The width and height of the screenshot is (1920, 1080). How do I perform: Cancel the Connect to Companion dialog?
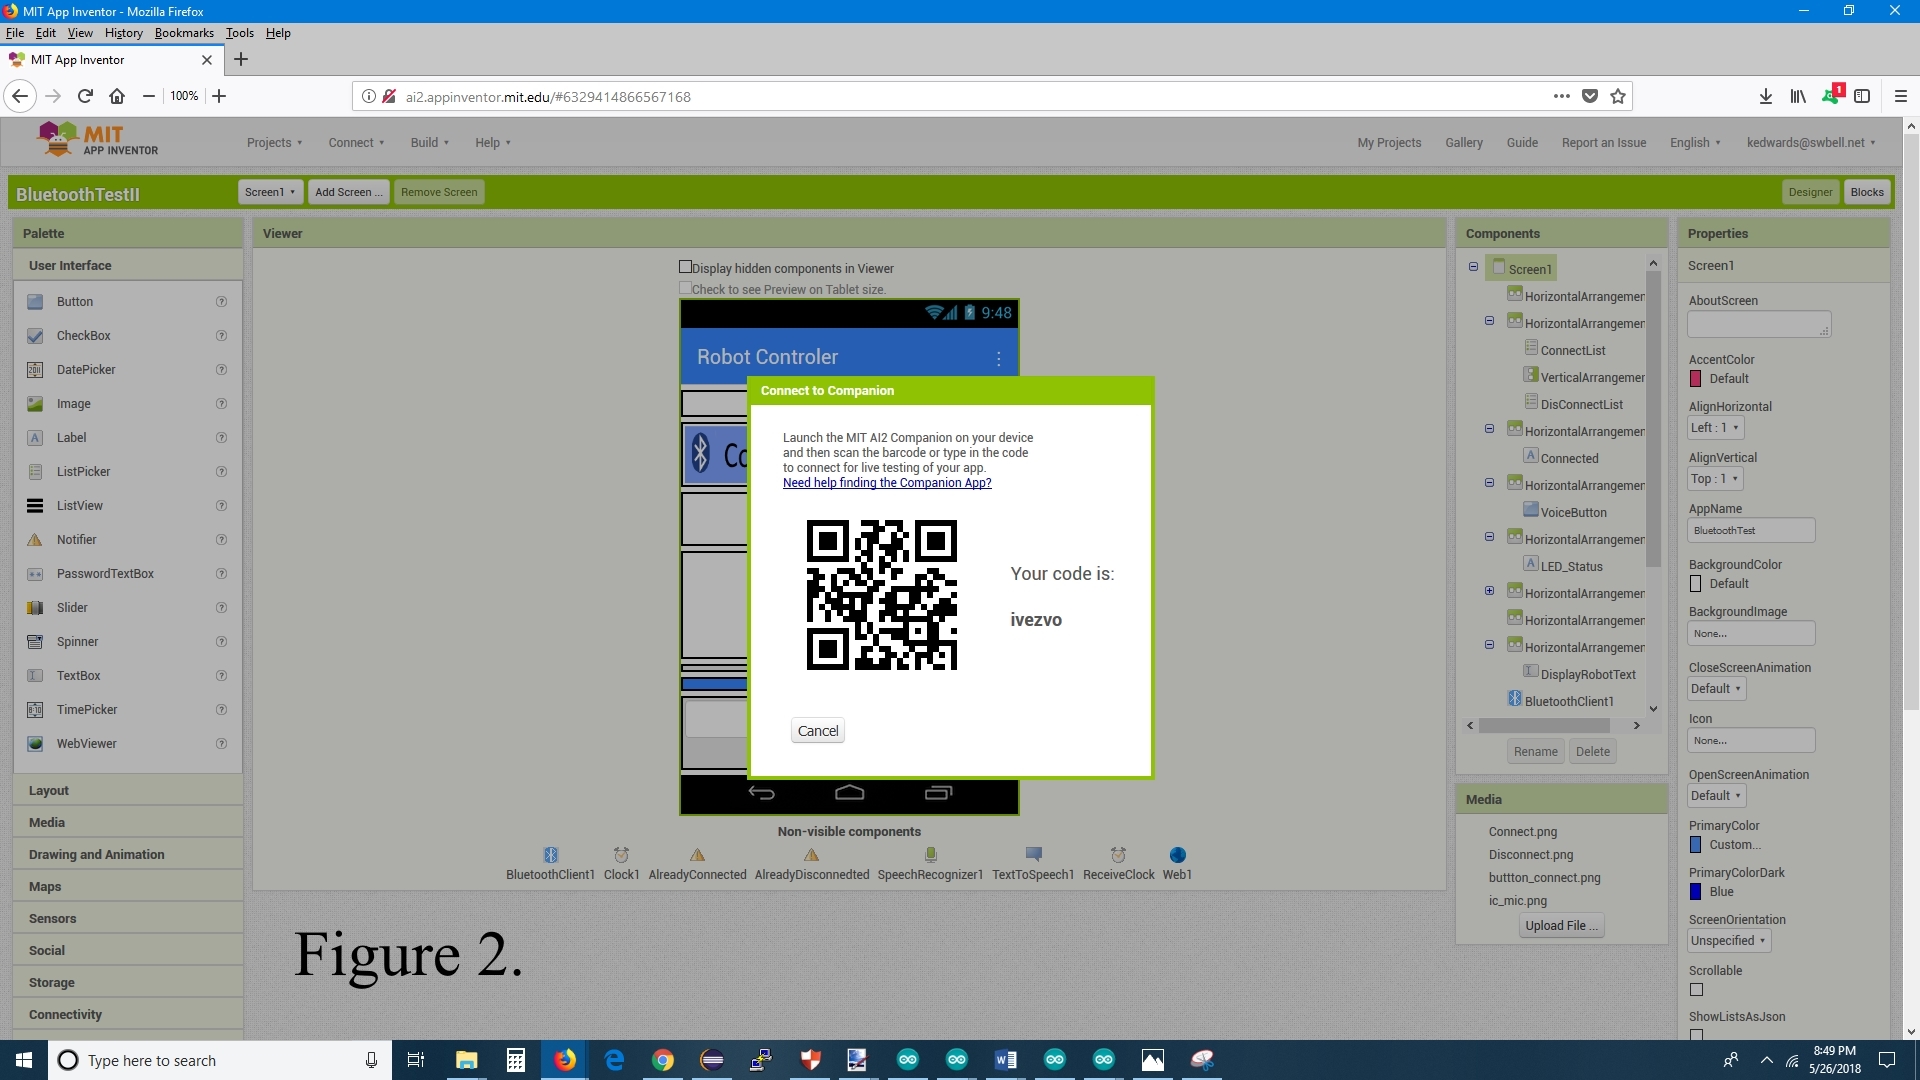click(x=817, y=731)
